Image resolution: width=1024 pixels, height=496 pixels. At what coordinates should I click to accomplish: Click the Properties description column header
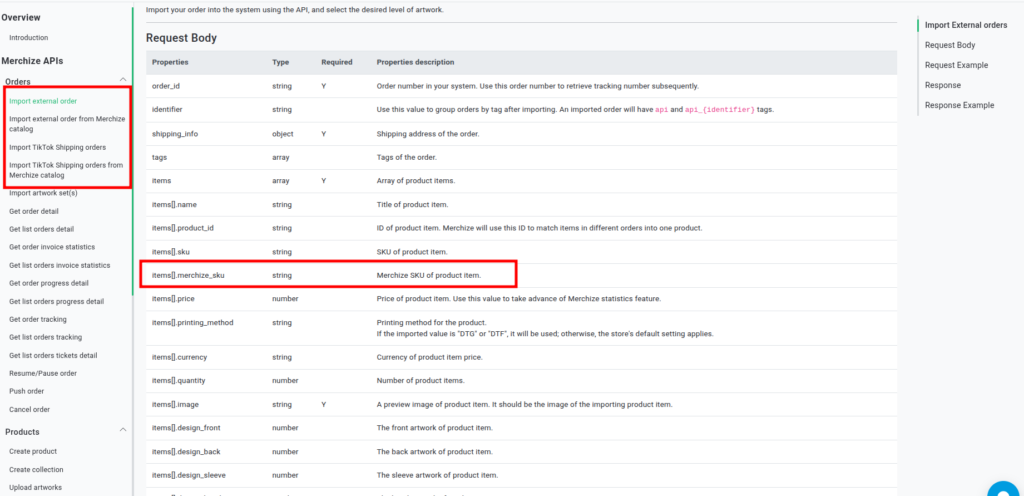tap(415, 62)
